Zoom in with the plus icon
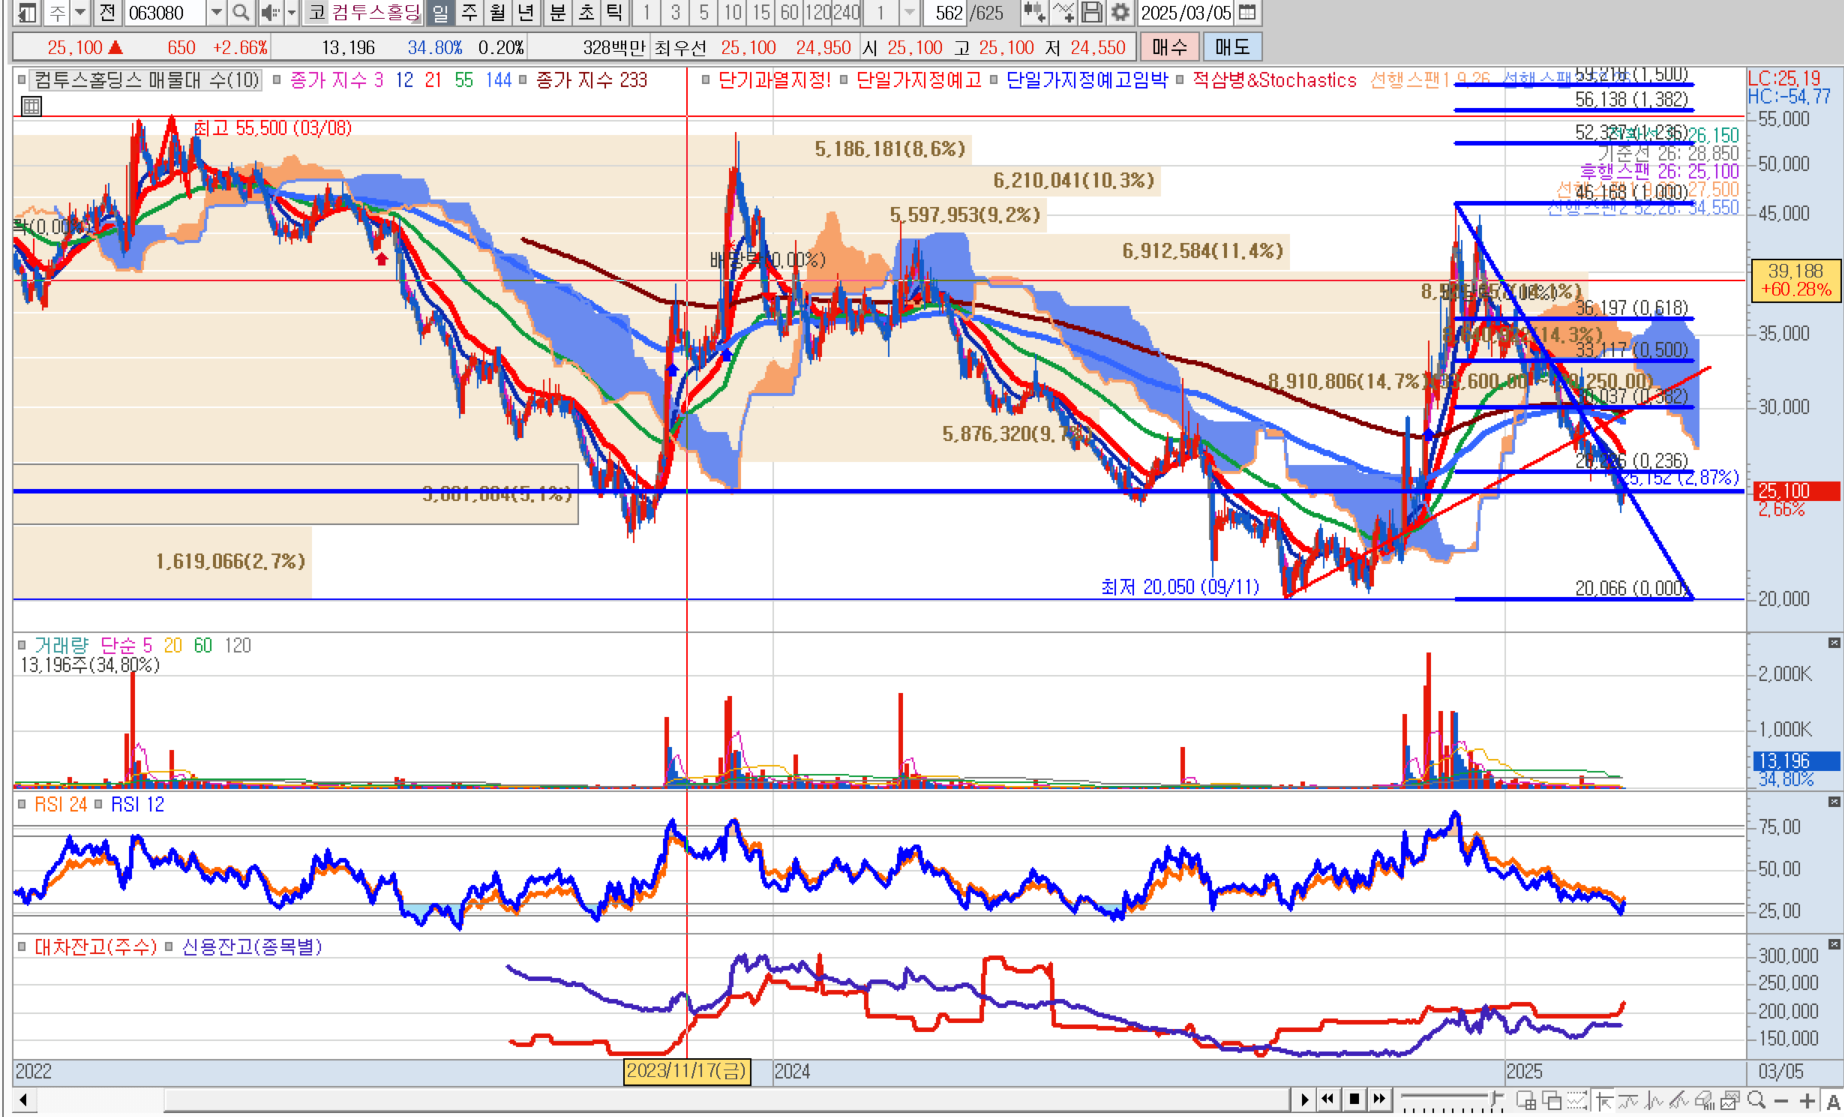Viewport: 1844px width, 1117px height. [x=1807, y=1100]
